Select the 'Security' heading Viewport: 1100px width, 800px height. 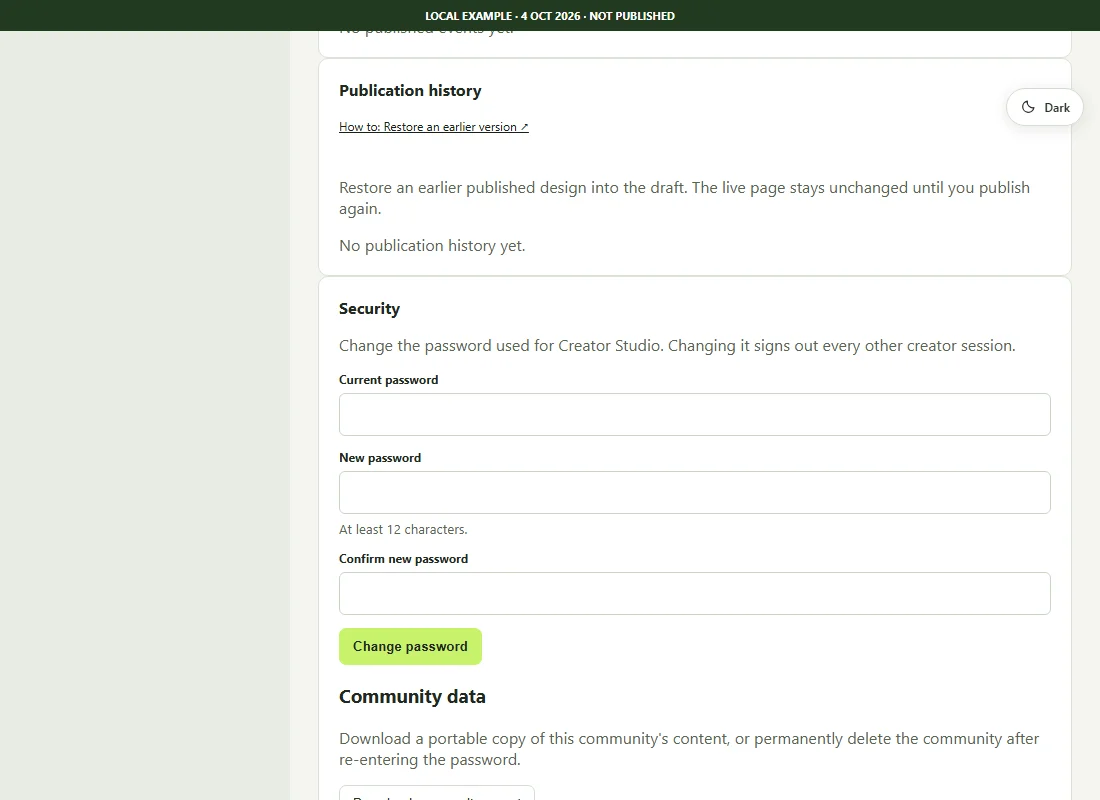coord(369,309)
